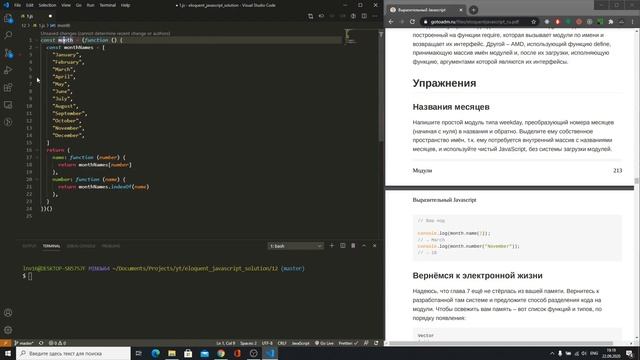Open the Manage gear menu in VS Code
This screenshot has height=360, width=640.
pyautogui.click(x=8, y=330)
